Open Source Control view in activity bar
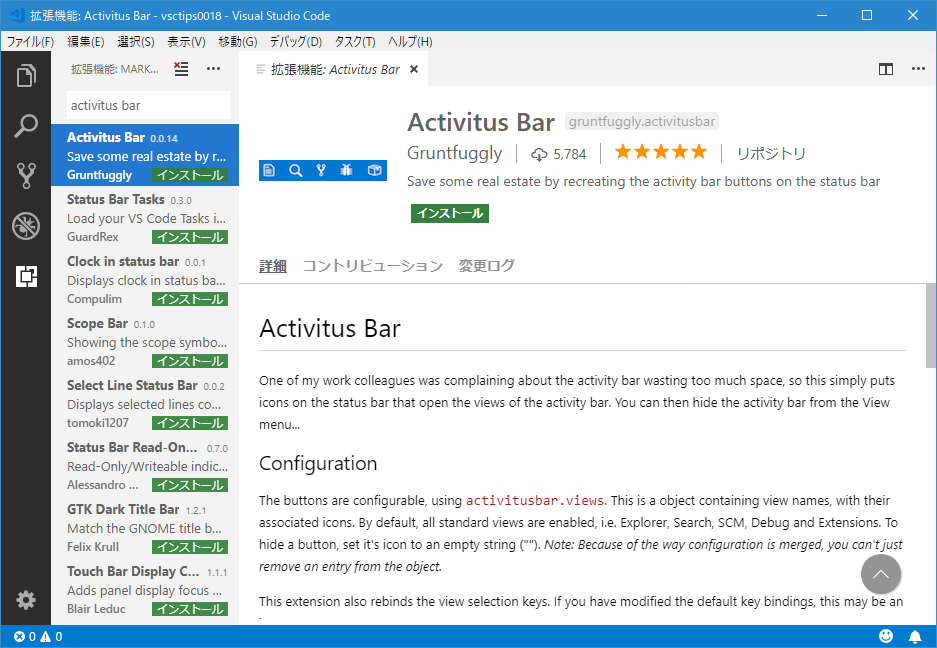Image resolution: width=937 pixels, height=648 pixels. click(x=26, y=176)
